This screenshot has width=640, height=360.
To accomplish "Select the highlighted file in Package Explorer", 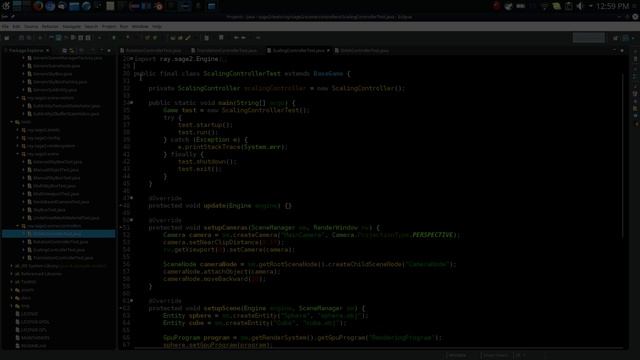I will tap(59, 234).
